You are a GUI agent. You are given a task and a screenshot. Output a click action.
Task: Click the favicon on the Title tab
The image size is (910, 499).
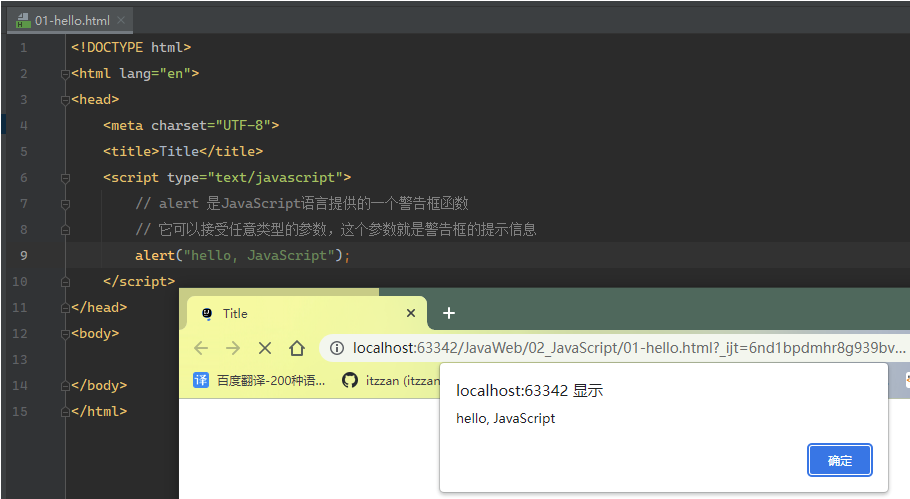coord(207,314)
